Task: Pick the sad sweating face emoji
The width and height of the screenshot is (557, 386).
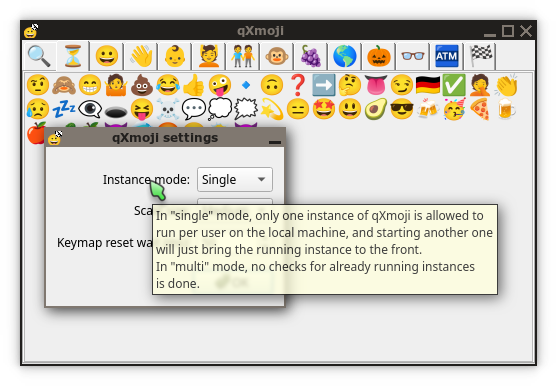Action: tap(38, 109)
